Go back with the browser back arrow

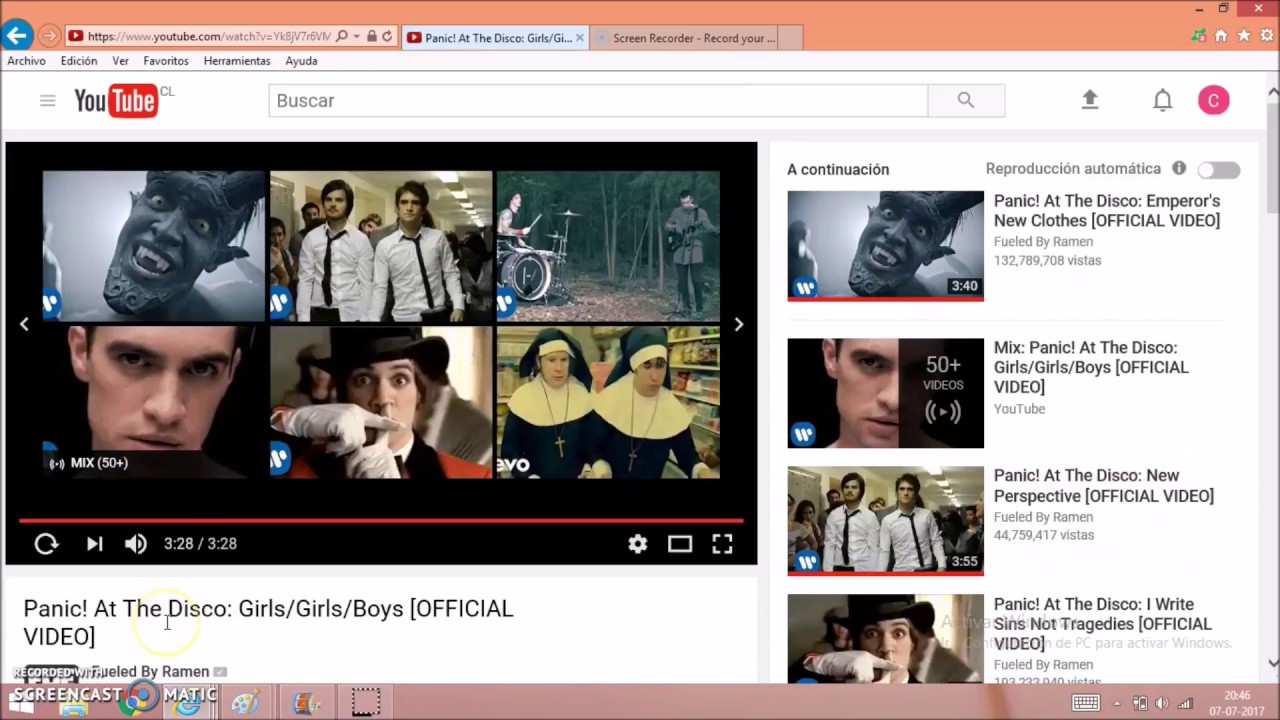coord(16,37)
